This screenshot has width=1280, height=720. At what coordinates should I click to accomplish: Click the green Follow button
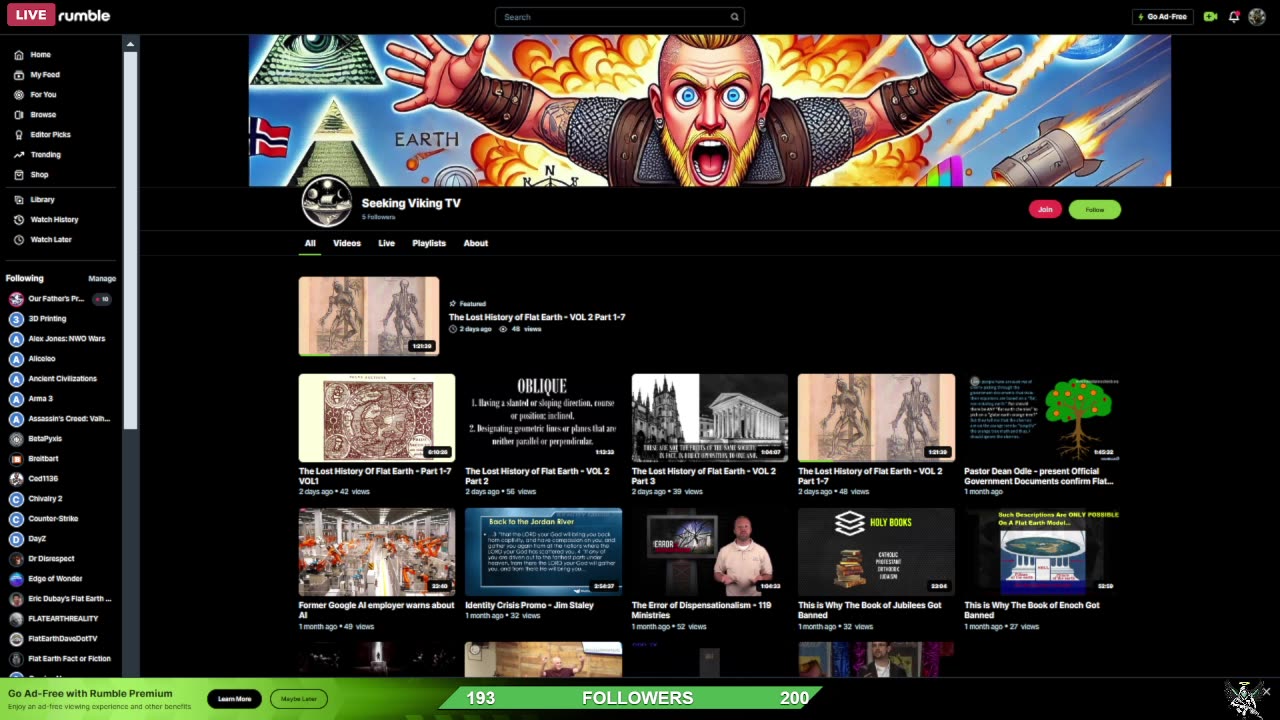pyautogui.click(x=1095, y=209)
